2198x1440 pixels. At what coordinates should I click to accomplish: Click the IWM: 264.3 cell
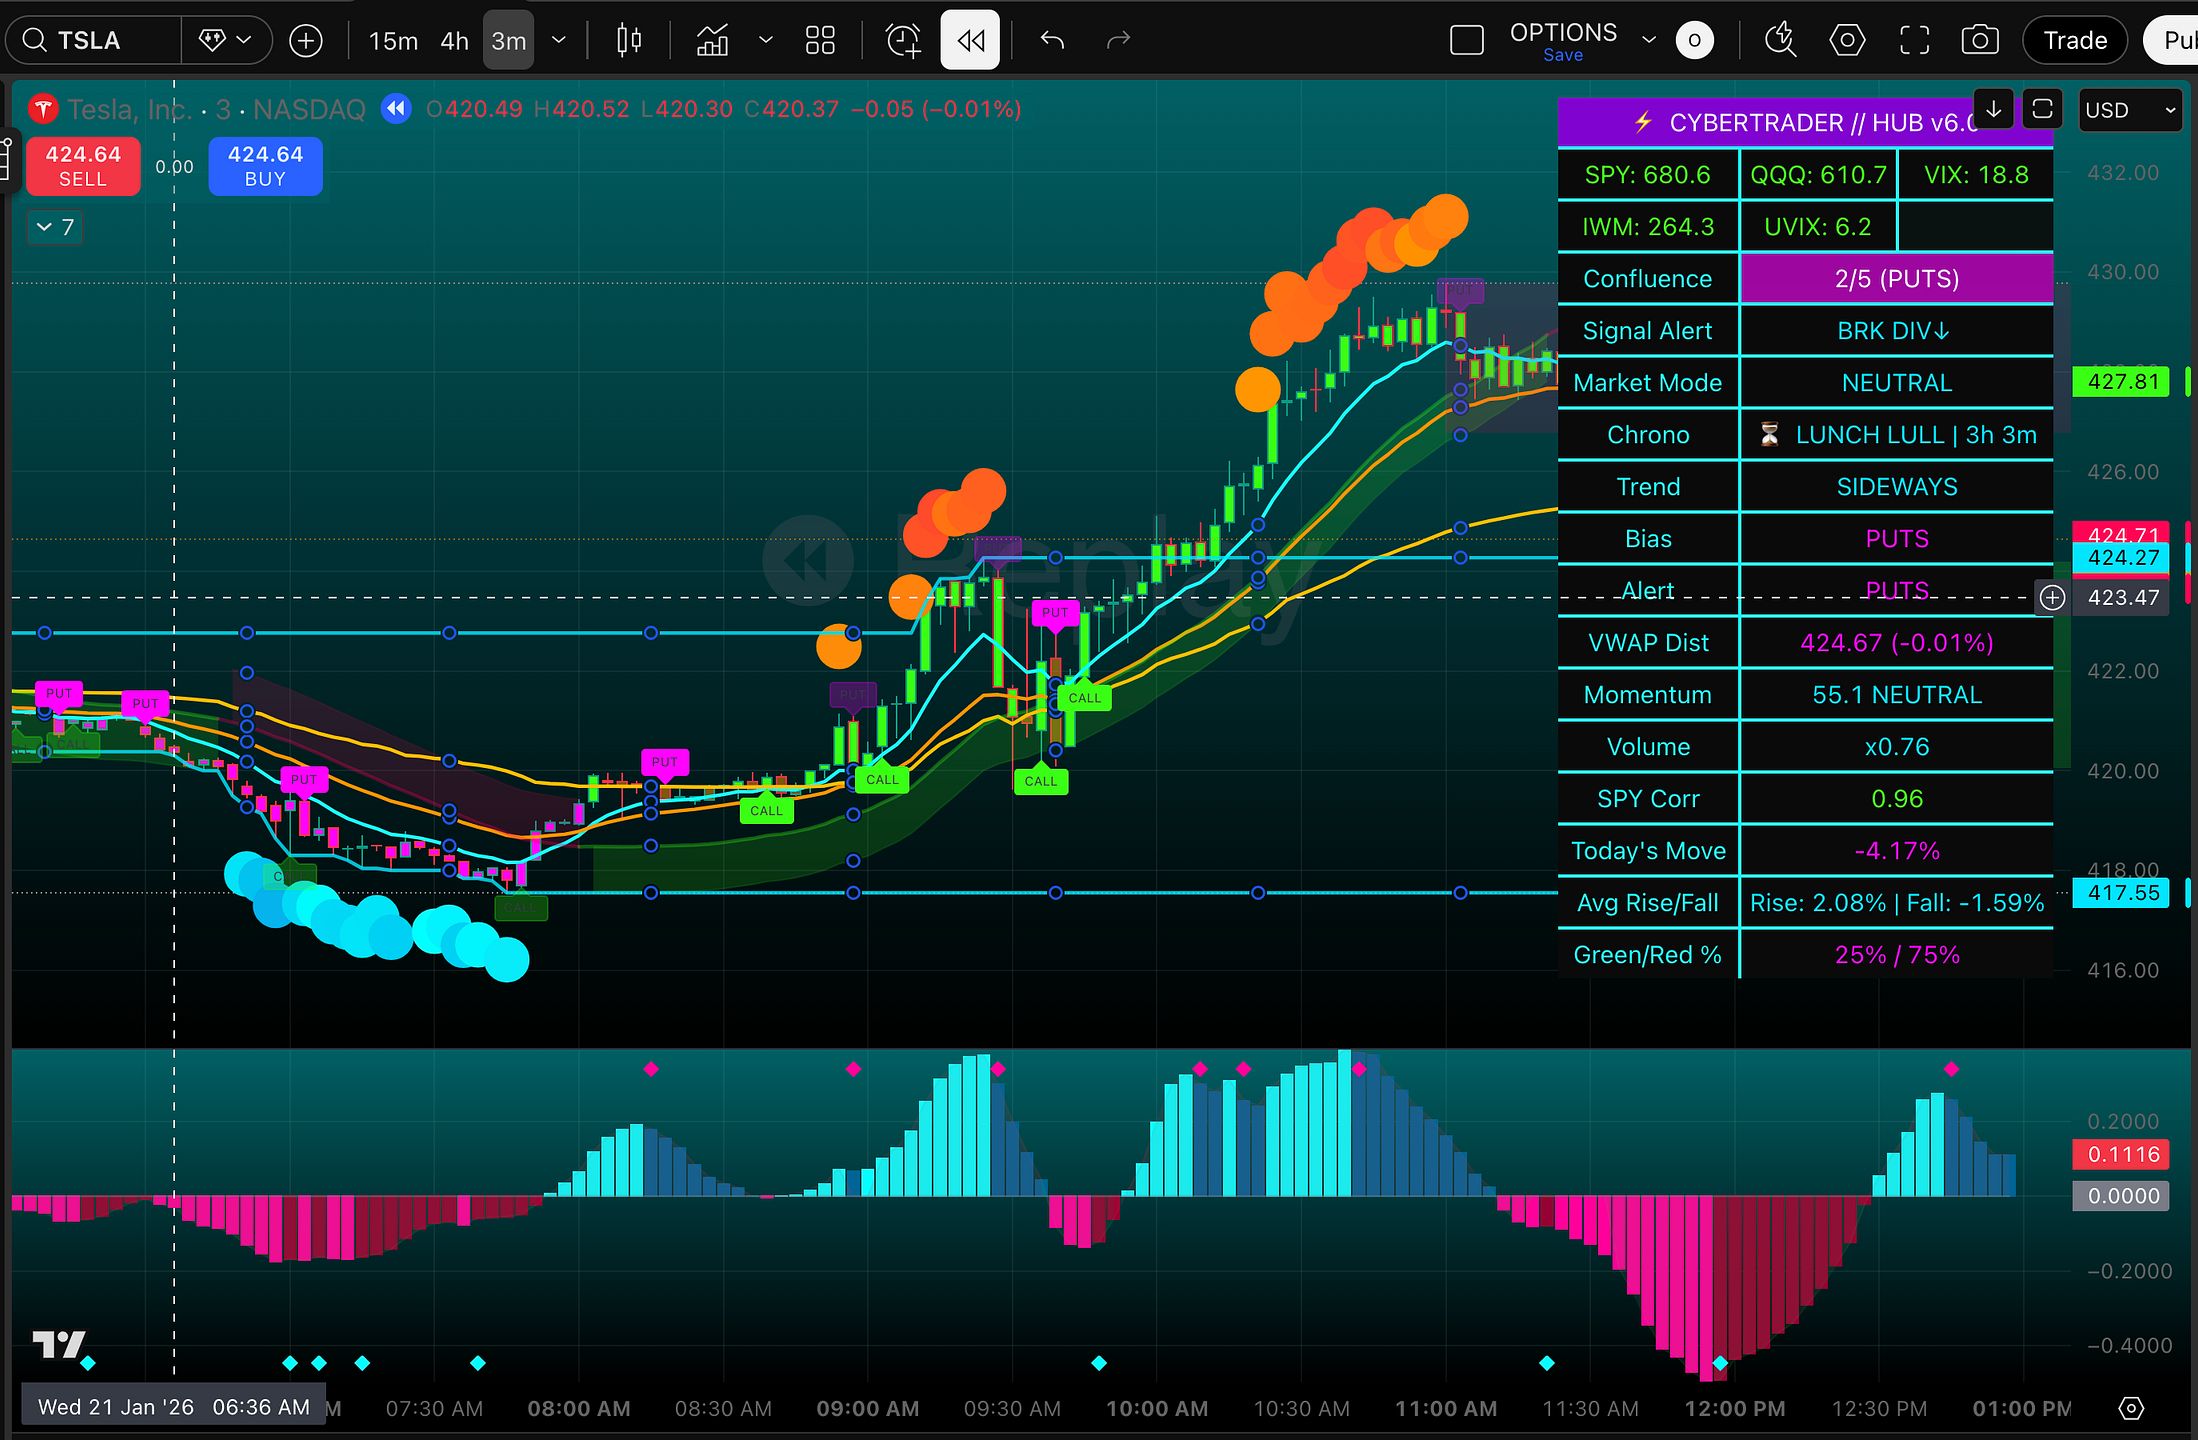point(1648,227)
